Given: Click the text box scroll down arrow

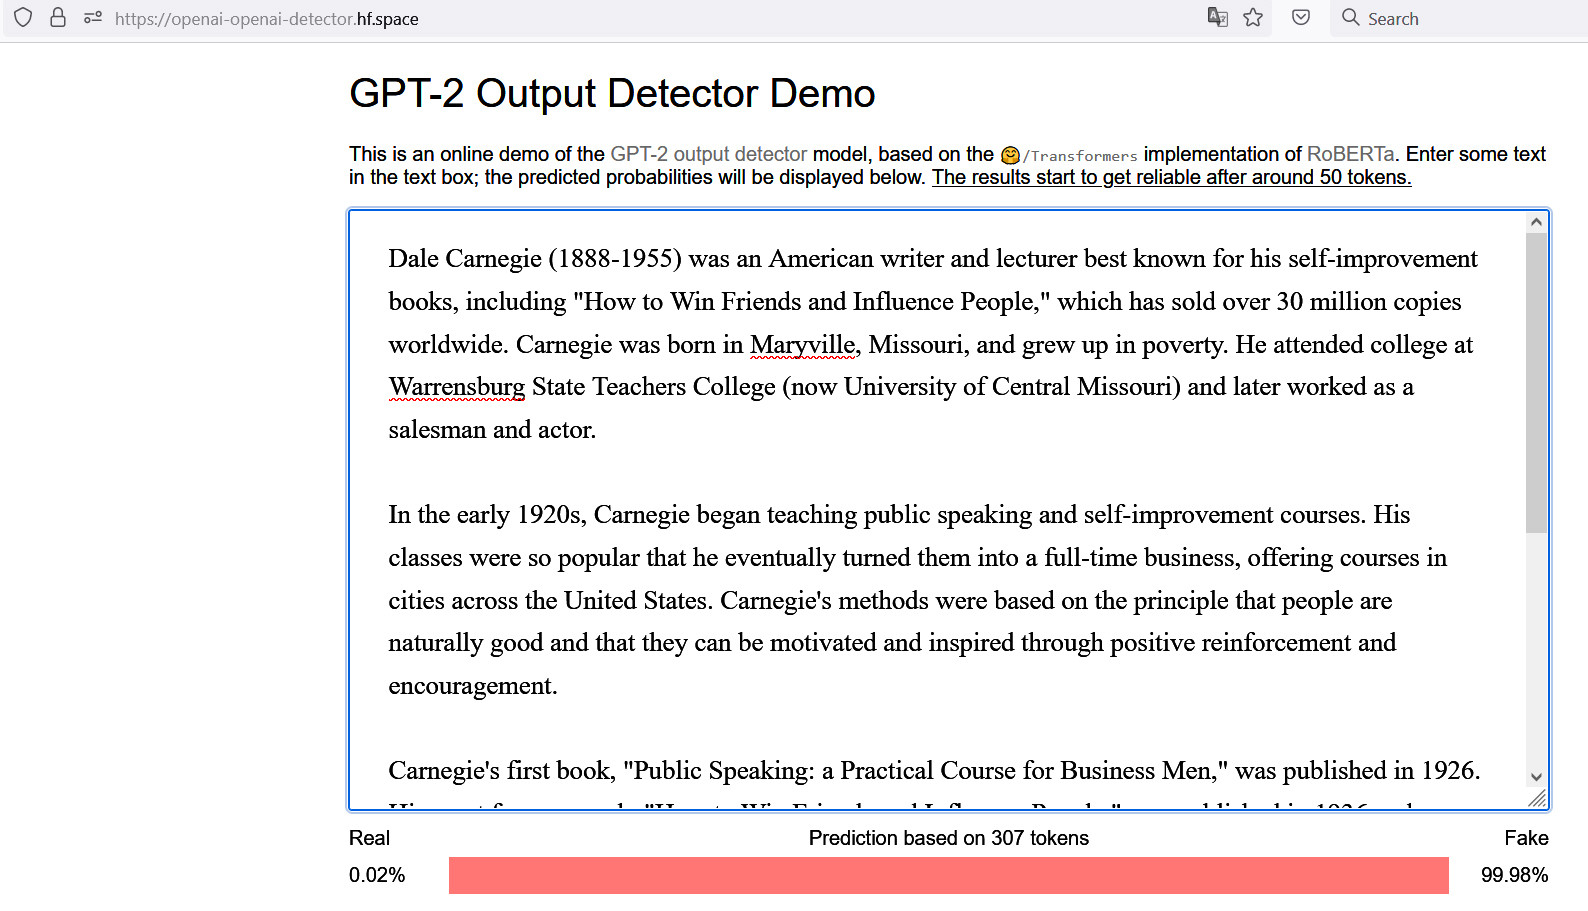Looking at the screenshot, I should (1536, 777).
